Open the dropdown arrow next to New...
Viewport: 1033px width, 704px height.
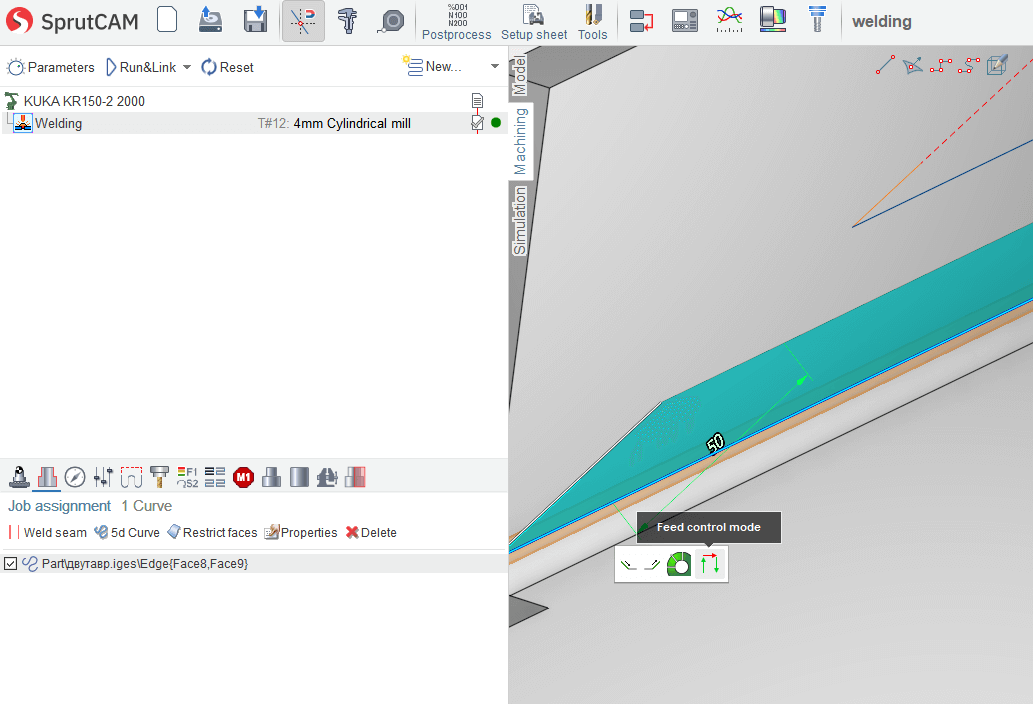pos(495,66)
